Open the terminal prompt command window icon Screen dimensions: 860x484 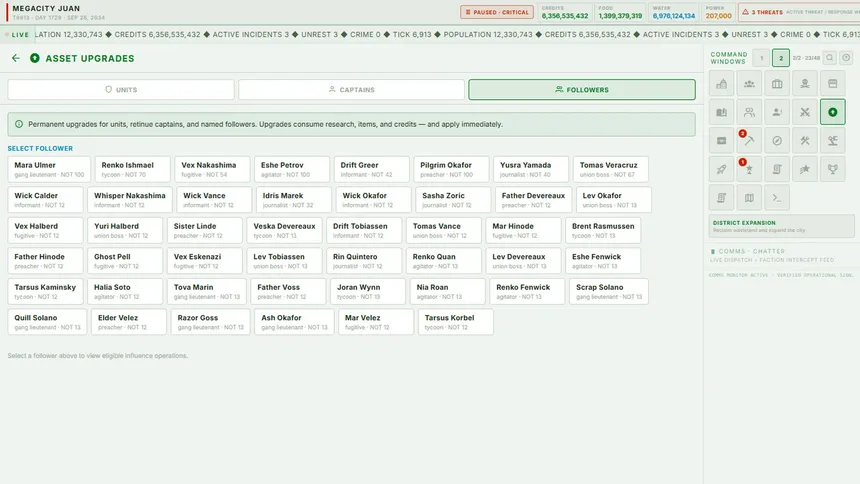click(x=777, y=198)
